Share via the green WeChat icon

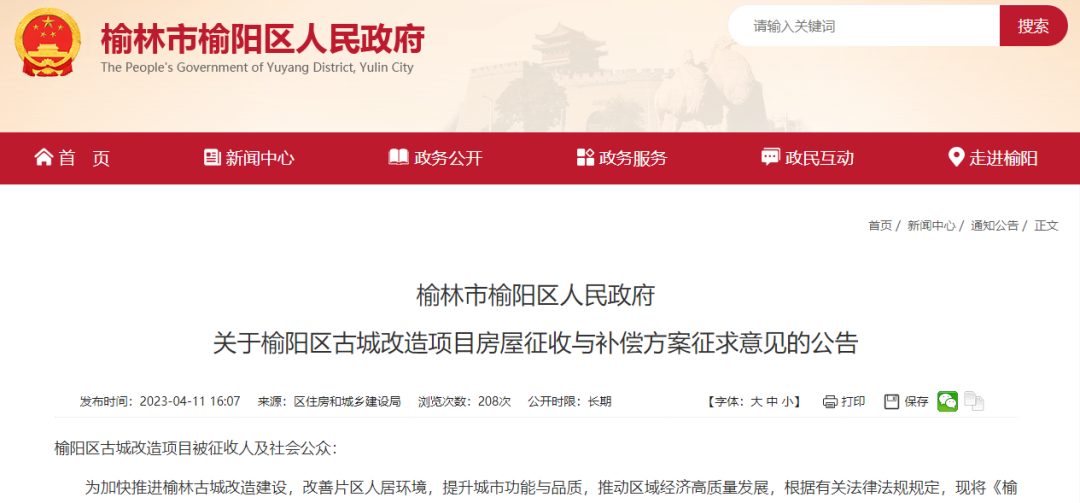coord(947,401)
